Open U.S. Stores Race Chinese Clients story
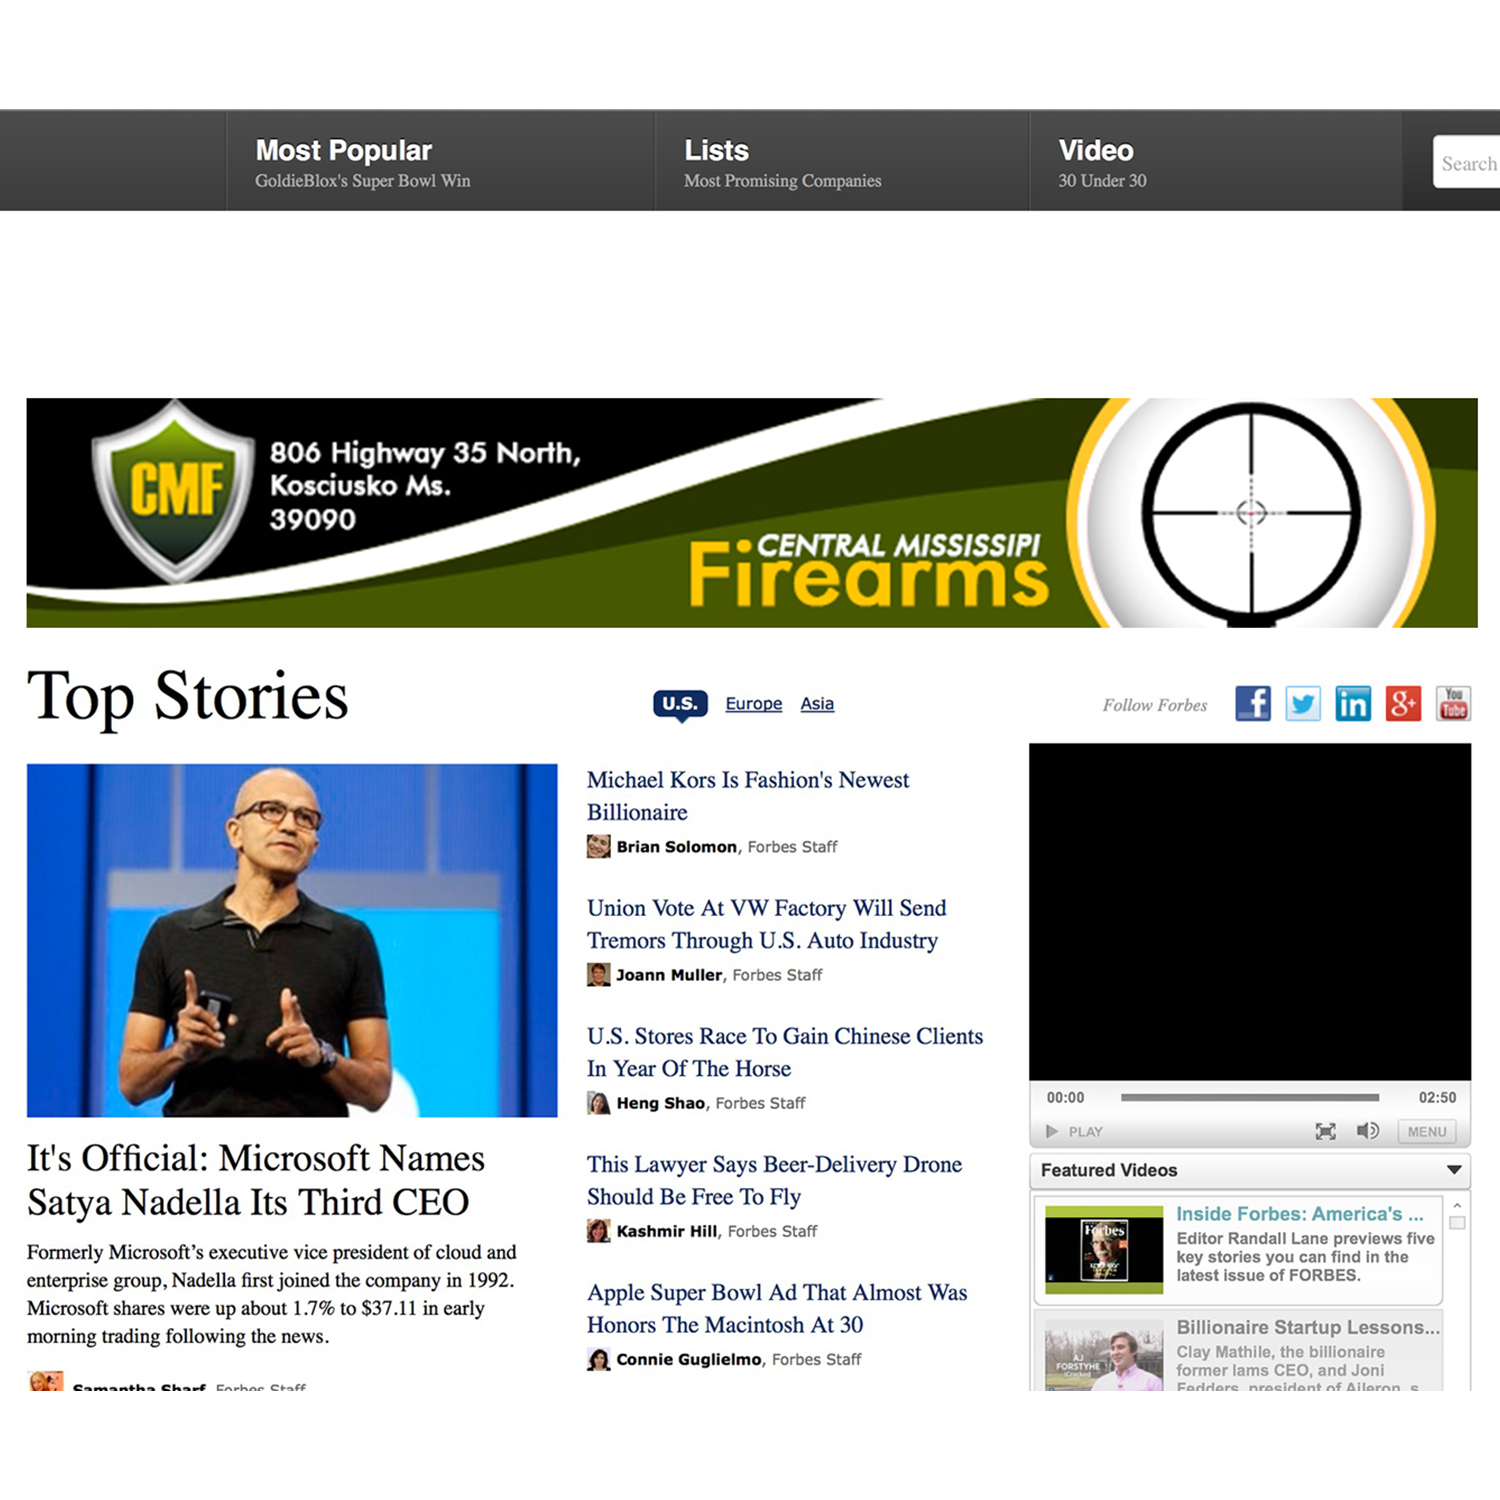This screenshot has width=1500, height=1500. [785, 1052]
